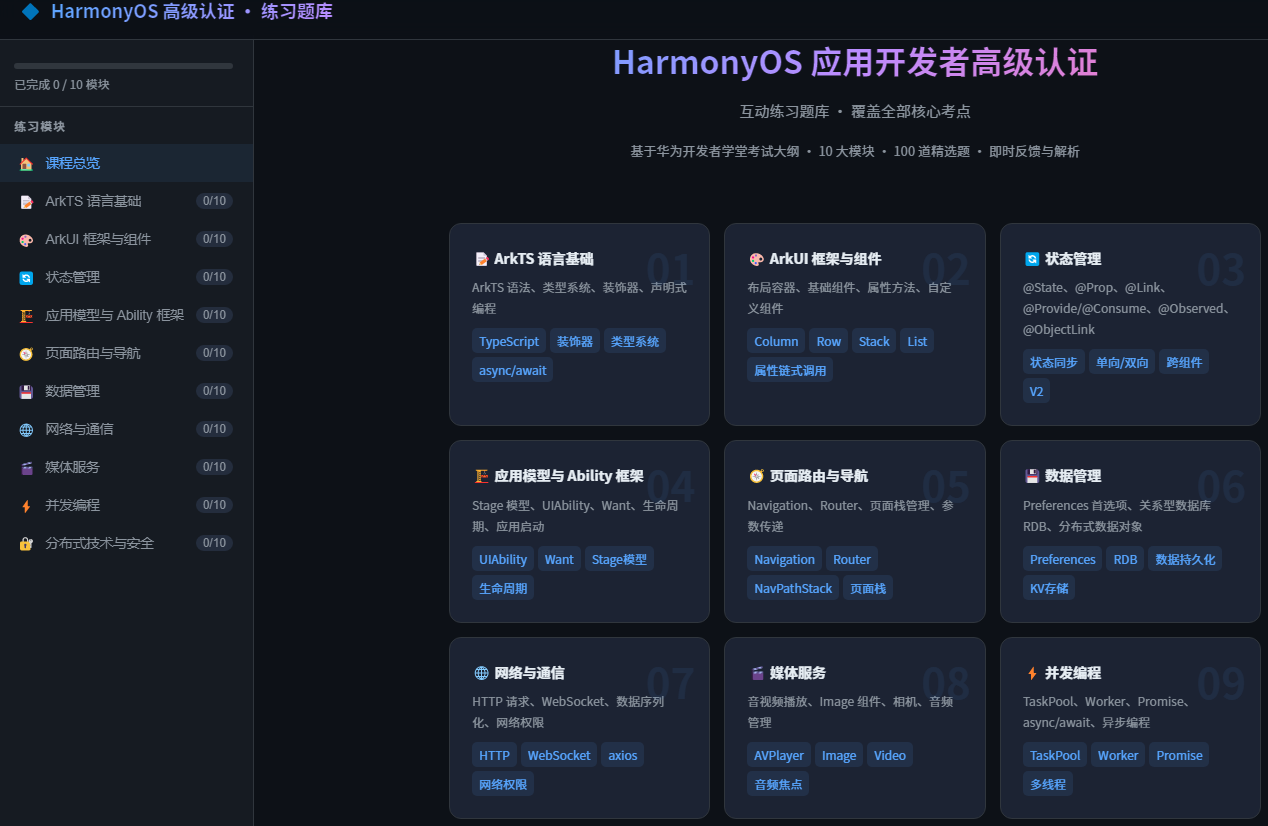
Task: Click the KV存储 tag
Action: tap(1049, 588)
